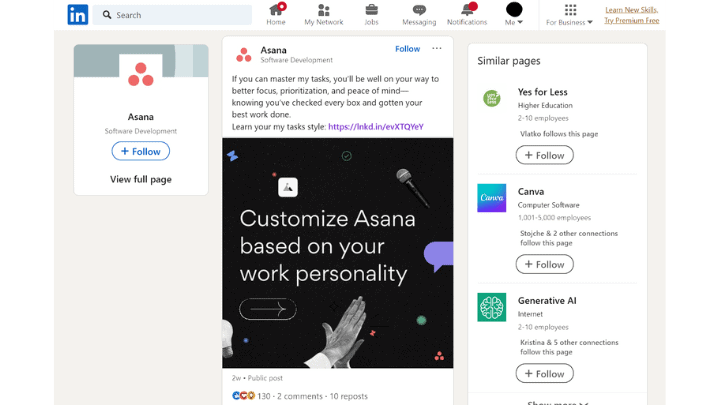Screen dimensions: 720x405
Task: Follow the Yes for Less page
Action: (x=544, y=155)
